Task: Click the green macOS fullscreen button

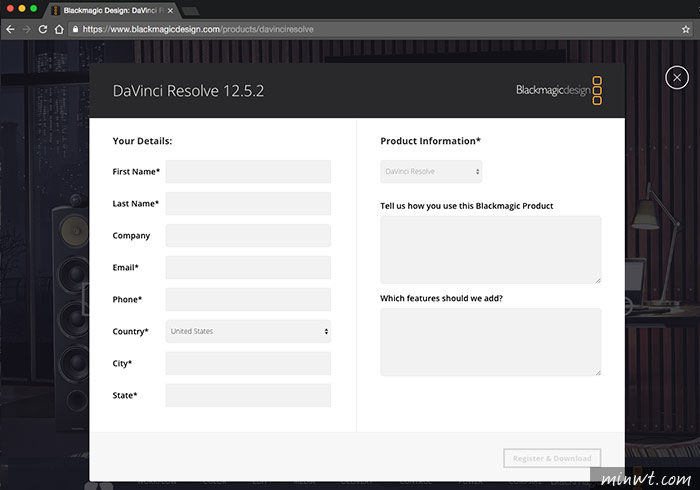Action: pyautogui.click(x=33, y=8)
